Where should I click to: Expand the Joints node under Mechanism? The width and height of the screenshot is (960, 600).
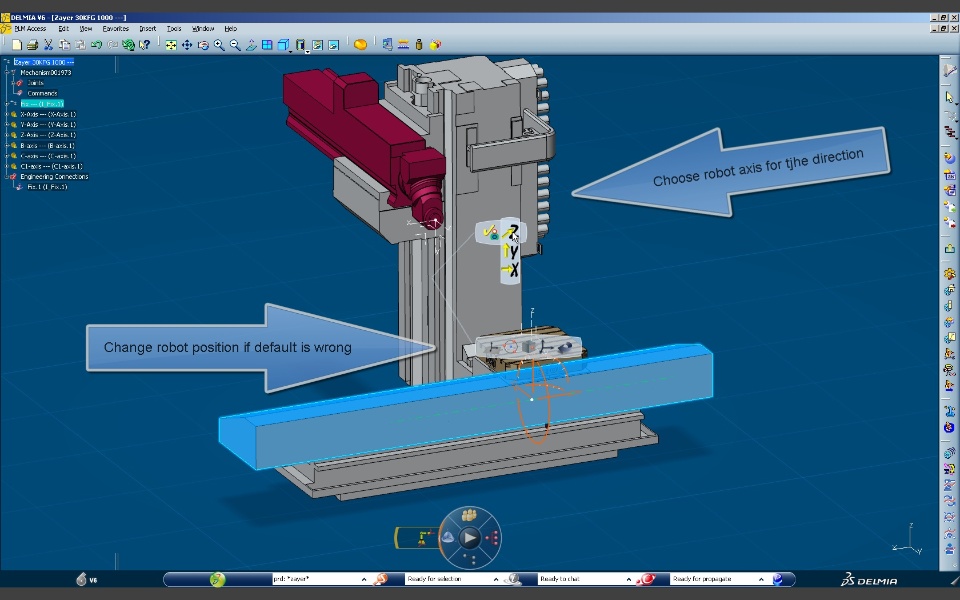pyautogui.click(x=13, y=83)
